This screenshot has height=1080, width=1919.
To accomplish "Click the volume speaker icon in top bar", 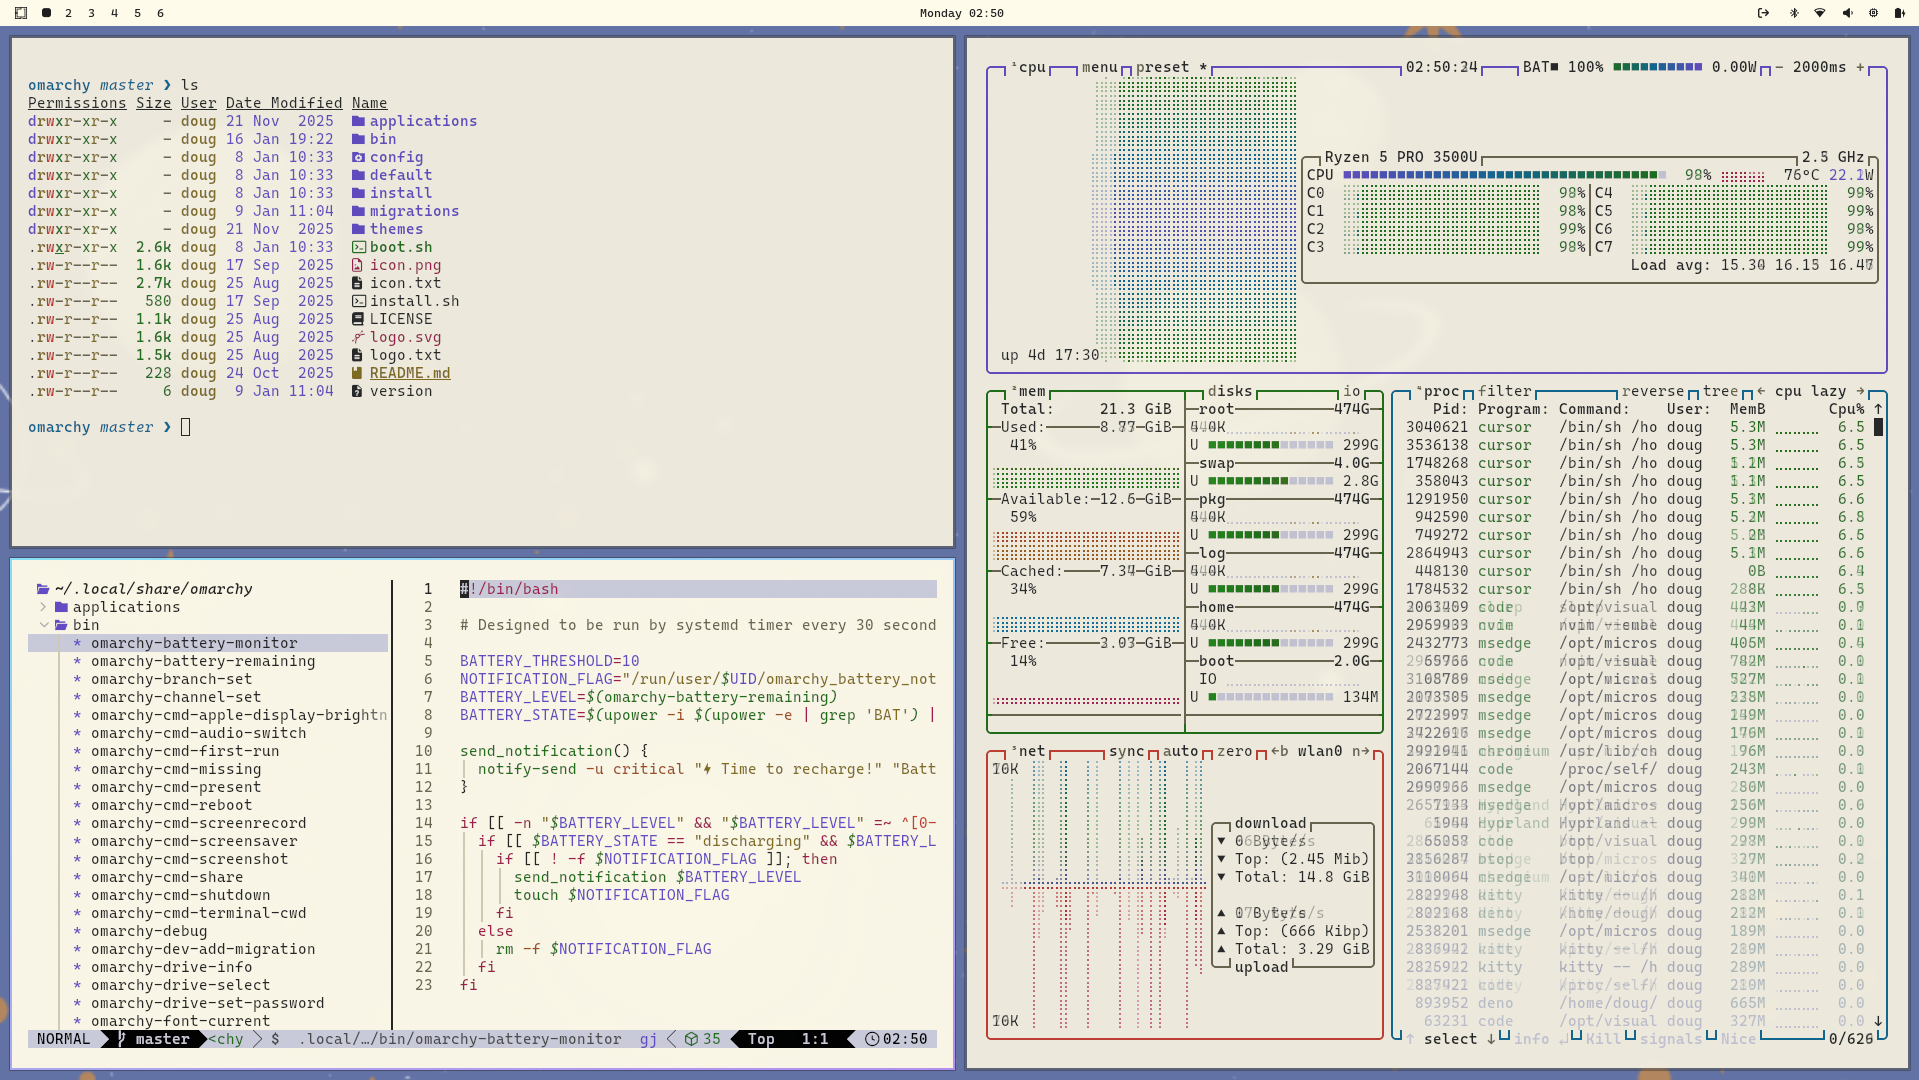I will tap(1847, 13).
